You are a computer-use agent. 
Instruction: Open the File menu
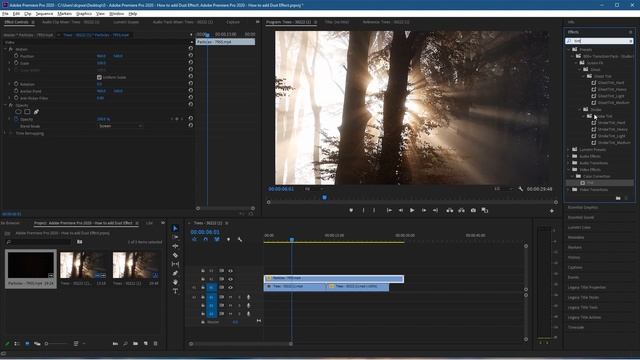tap(5, 13)
